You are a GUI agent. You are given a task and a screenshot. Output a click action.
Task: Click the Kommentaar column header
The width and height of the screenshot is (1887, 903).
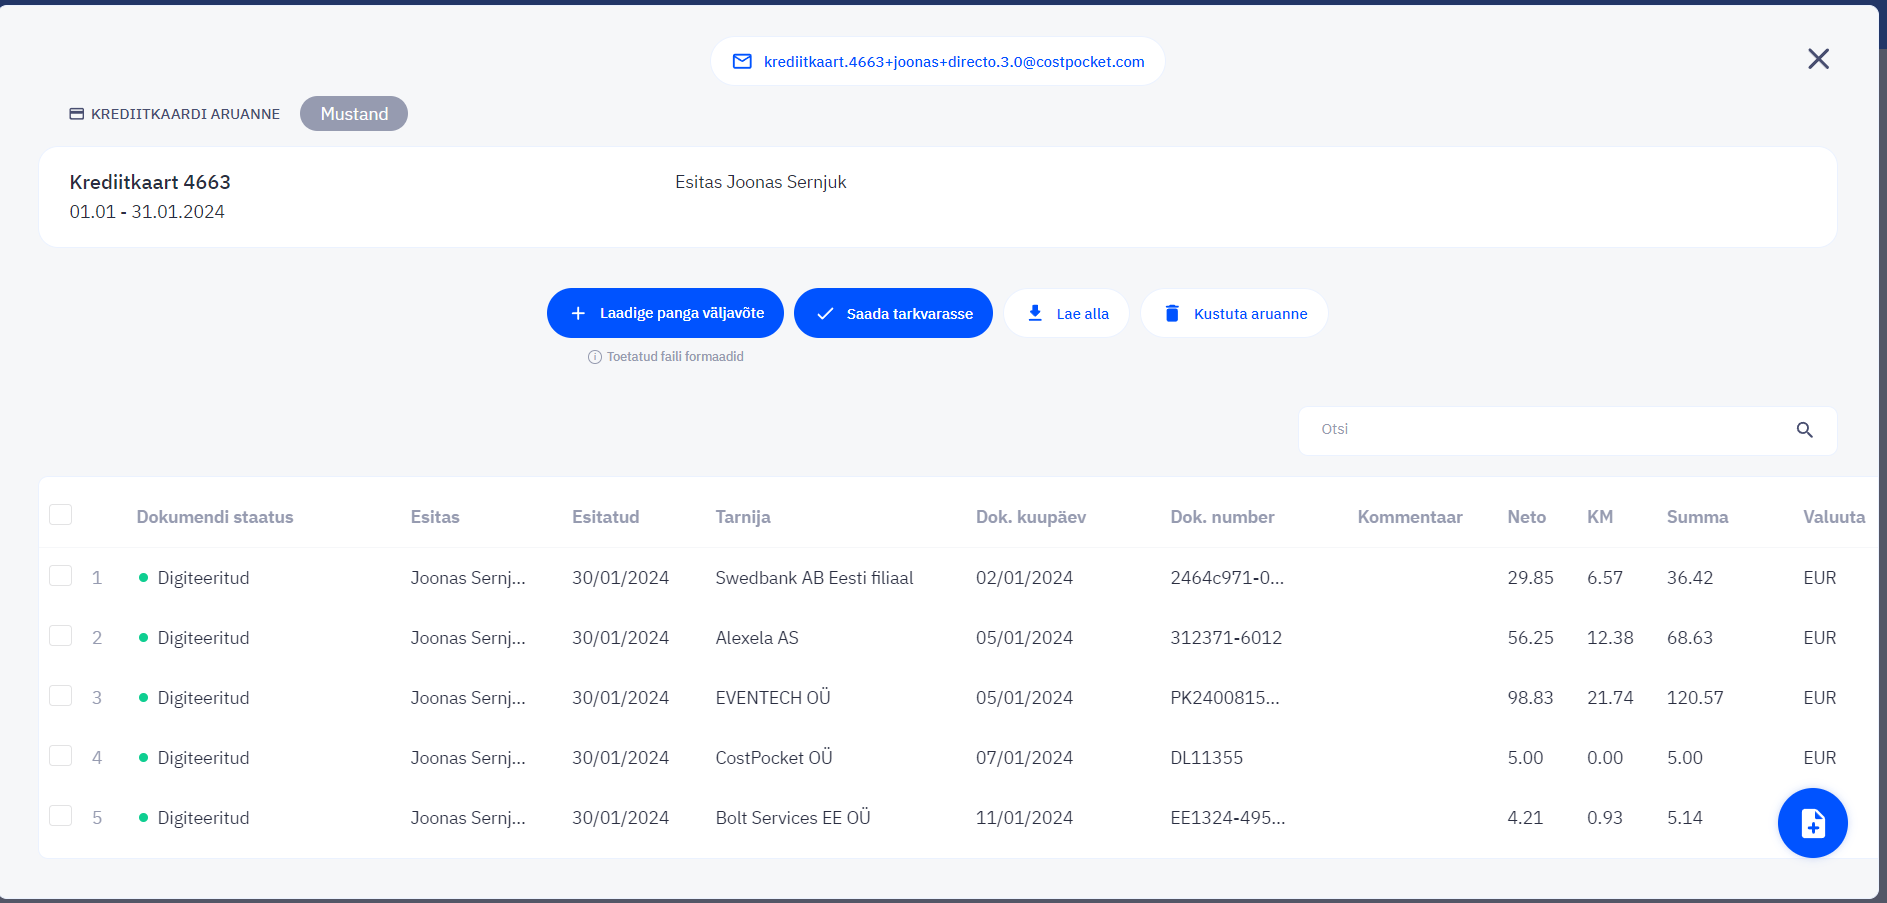pos(1410,517)
